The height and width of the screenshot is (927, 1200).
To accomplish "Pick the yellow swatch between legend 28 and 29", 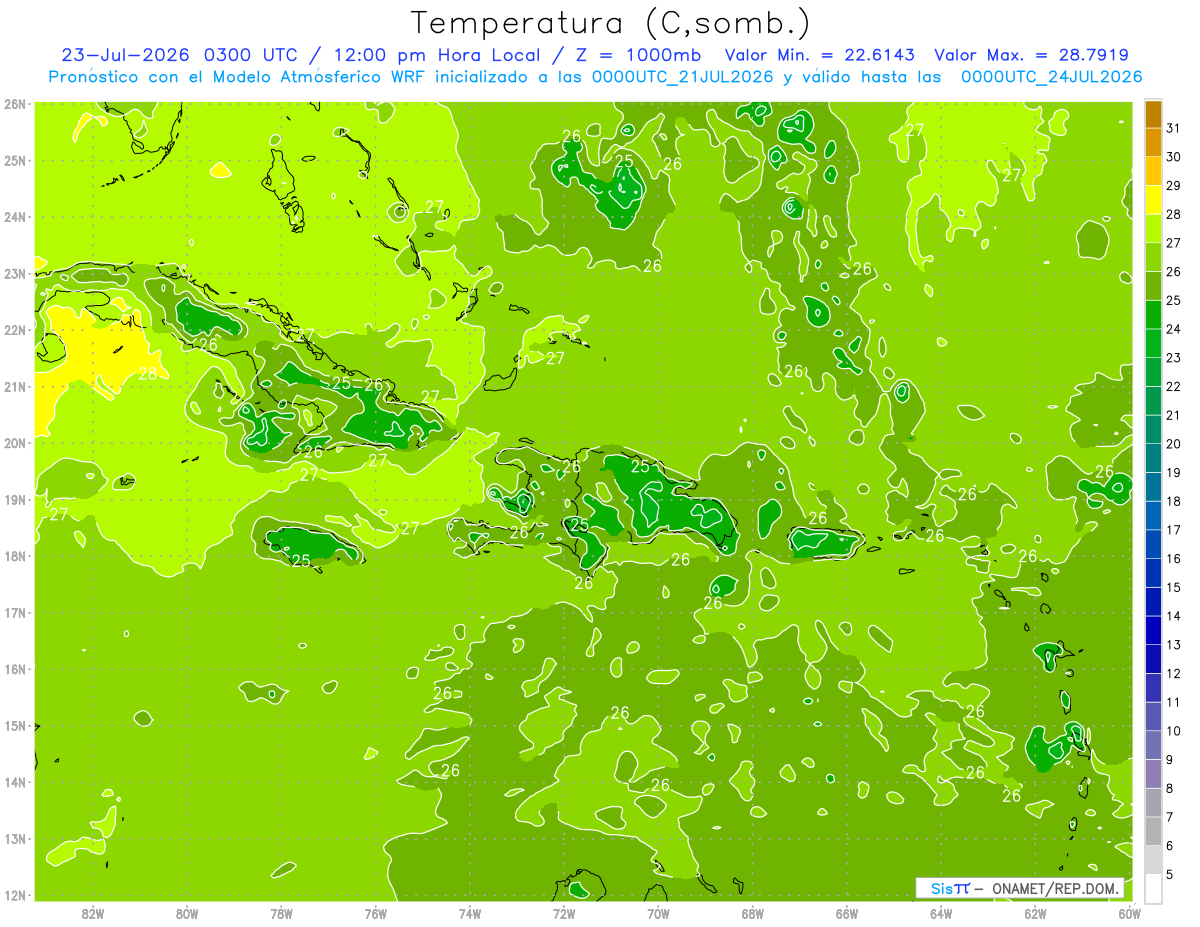I will click(1153, 200).
